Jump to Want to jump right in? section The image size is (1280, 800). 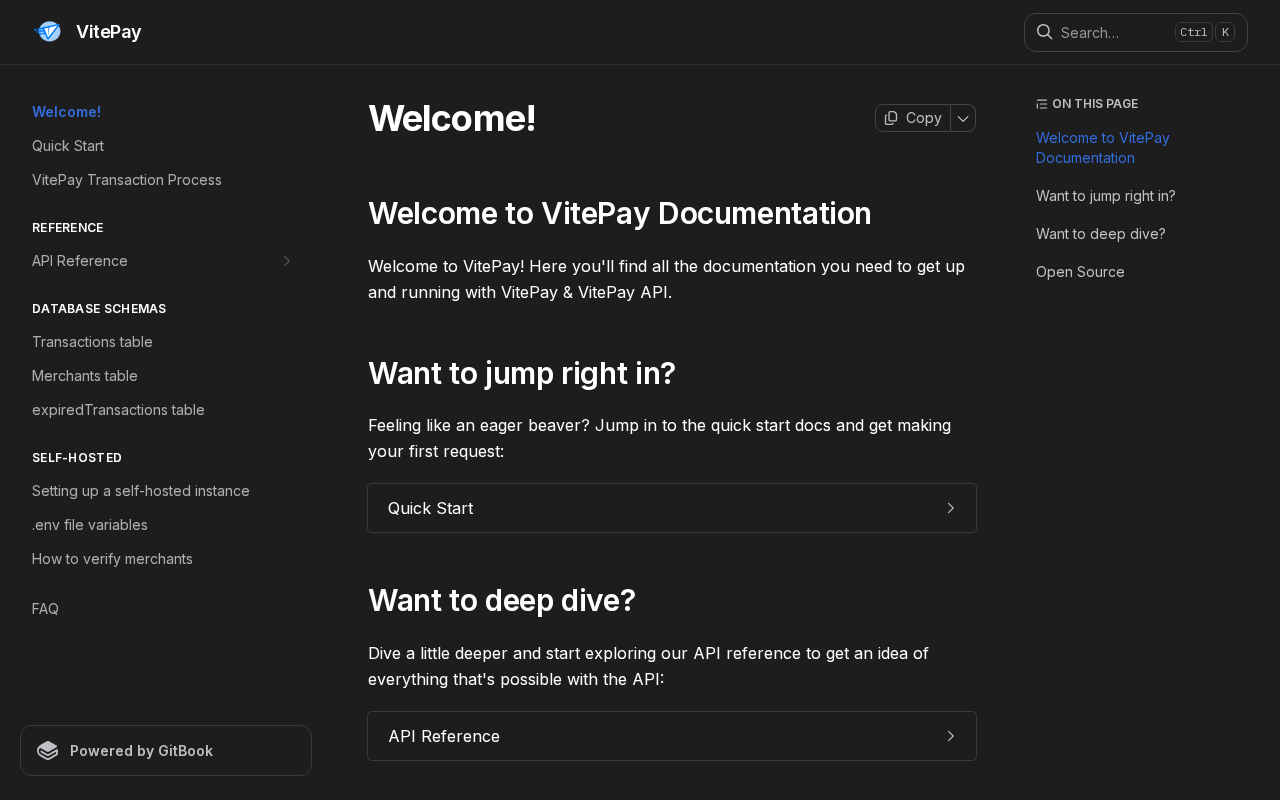click(1106, 196)
